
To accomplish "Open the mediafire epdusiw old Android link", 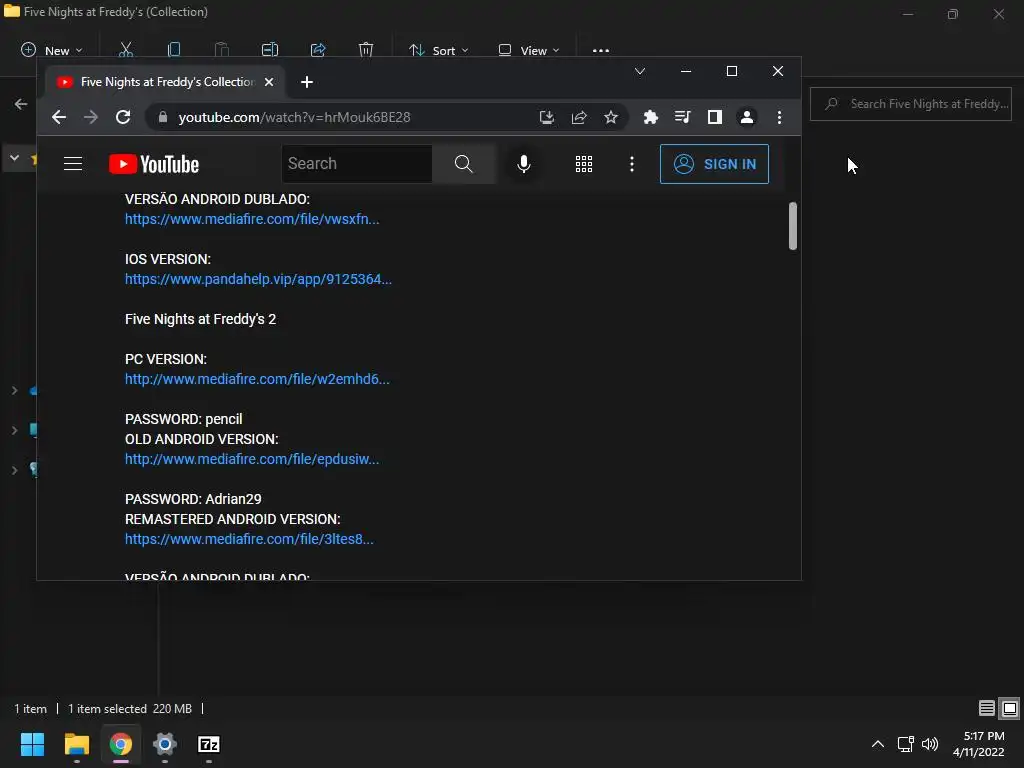I will click(x=252, y=459).
